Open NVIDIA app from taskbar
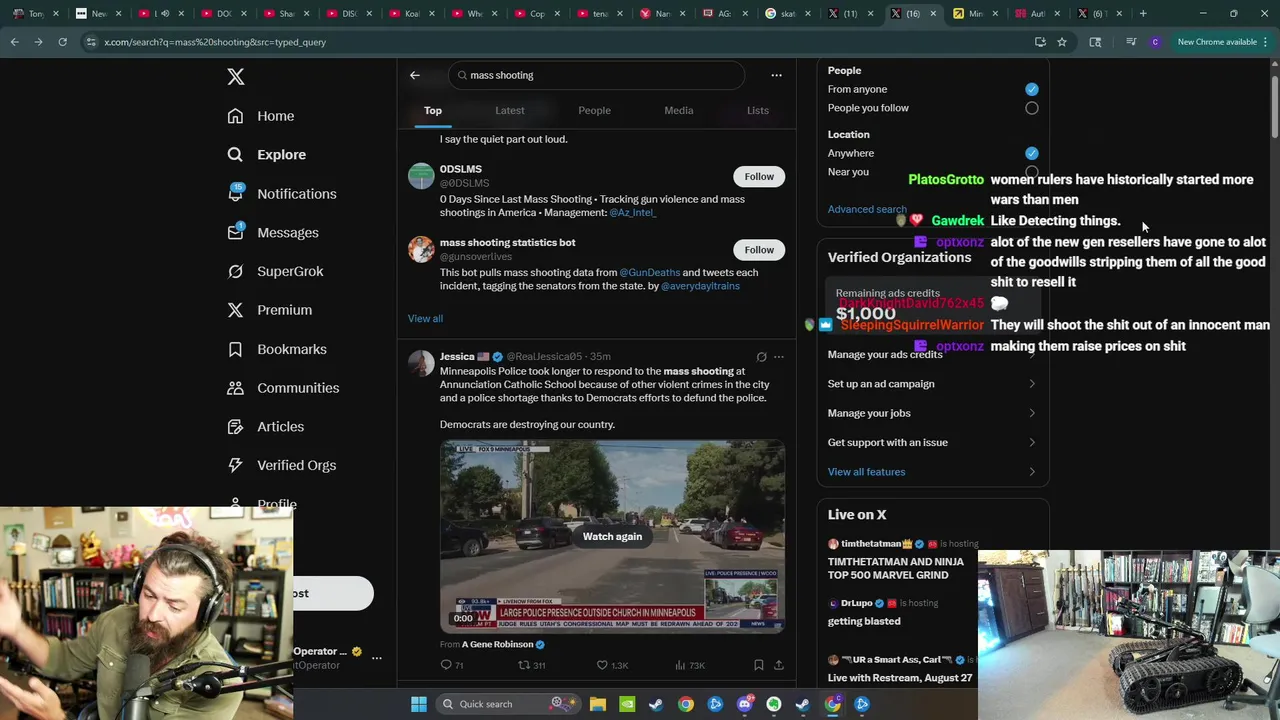The image size is (1280, 720). pos(627,704)
